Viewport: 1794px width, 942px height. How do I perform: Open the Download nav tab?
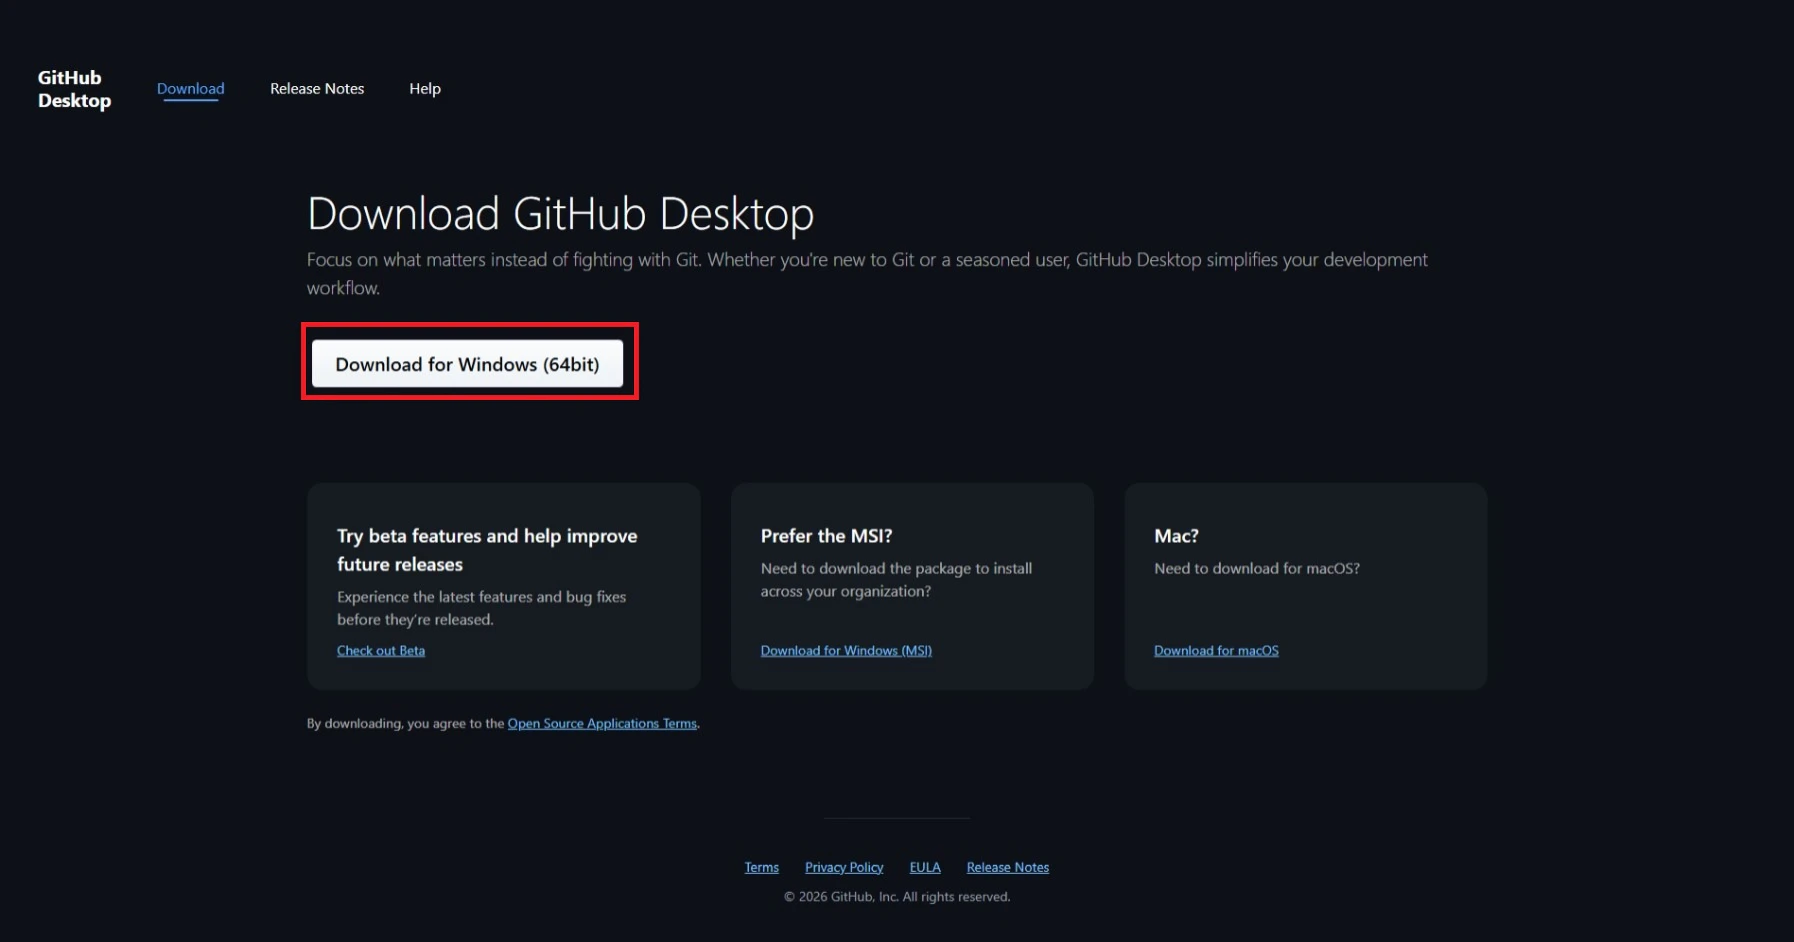(x=190, y=88)
